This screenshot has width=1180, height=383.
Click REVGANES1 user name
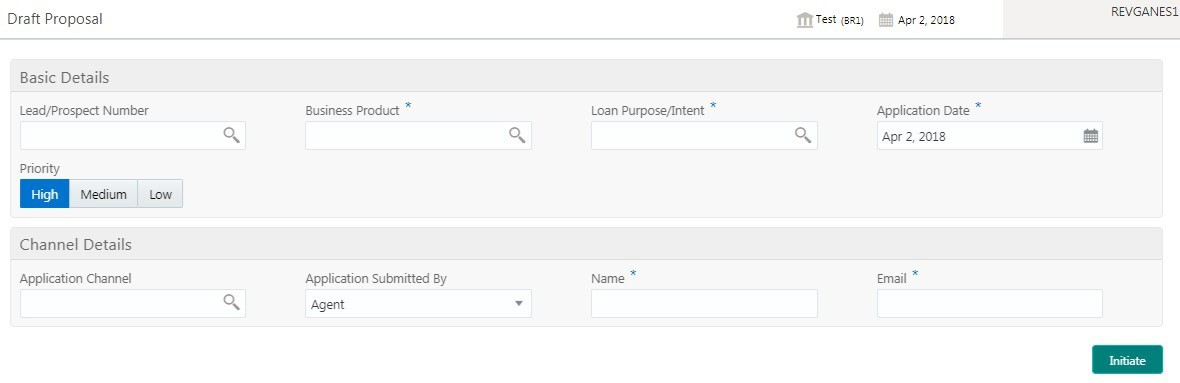[x=1145, y=11]
